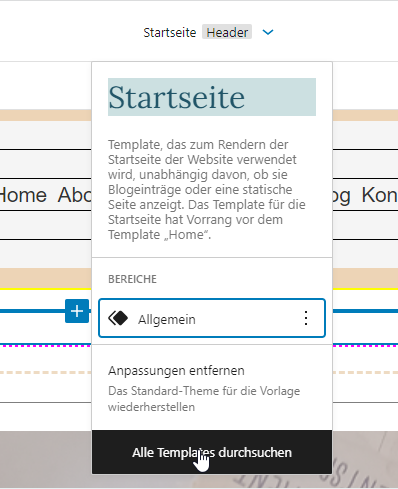Click the Standard-Theme wiederherstellen description text
This screenshot has width=398, height=489.
pos(204,399)
